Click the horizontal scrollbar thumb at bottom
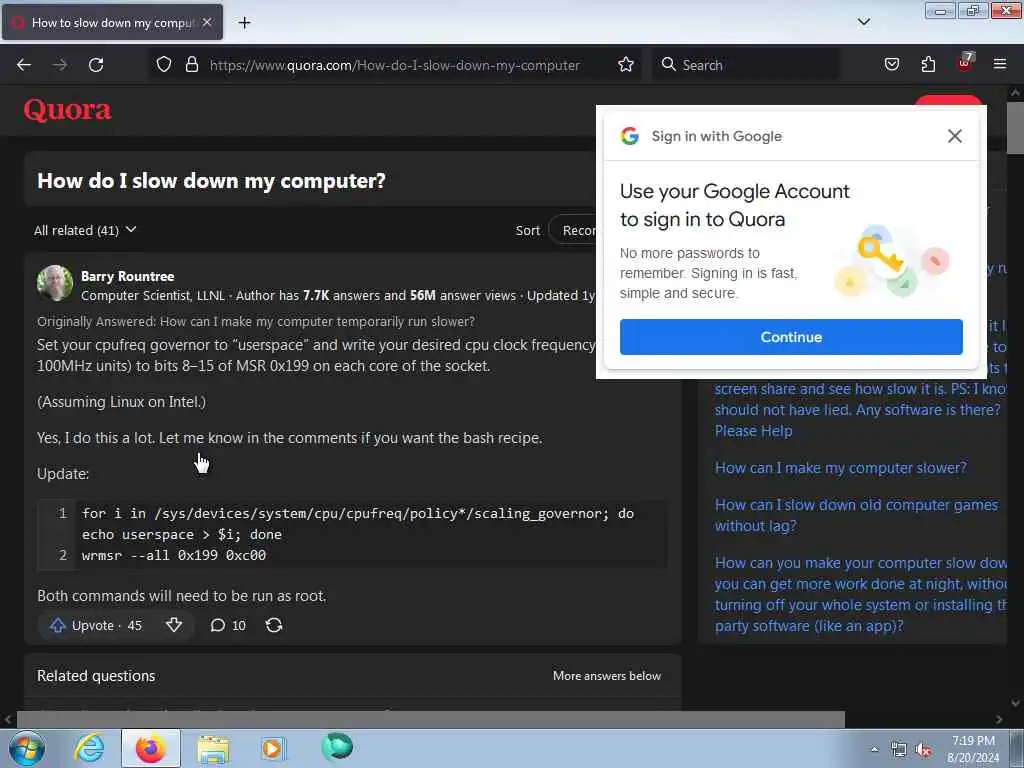 click(x=430, y=719)
